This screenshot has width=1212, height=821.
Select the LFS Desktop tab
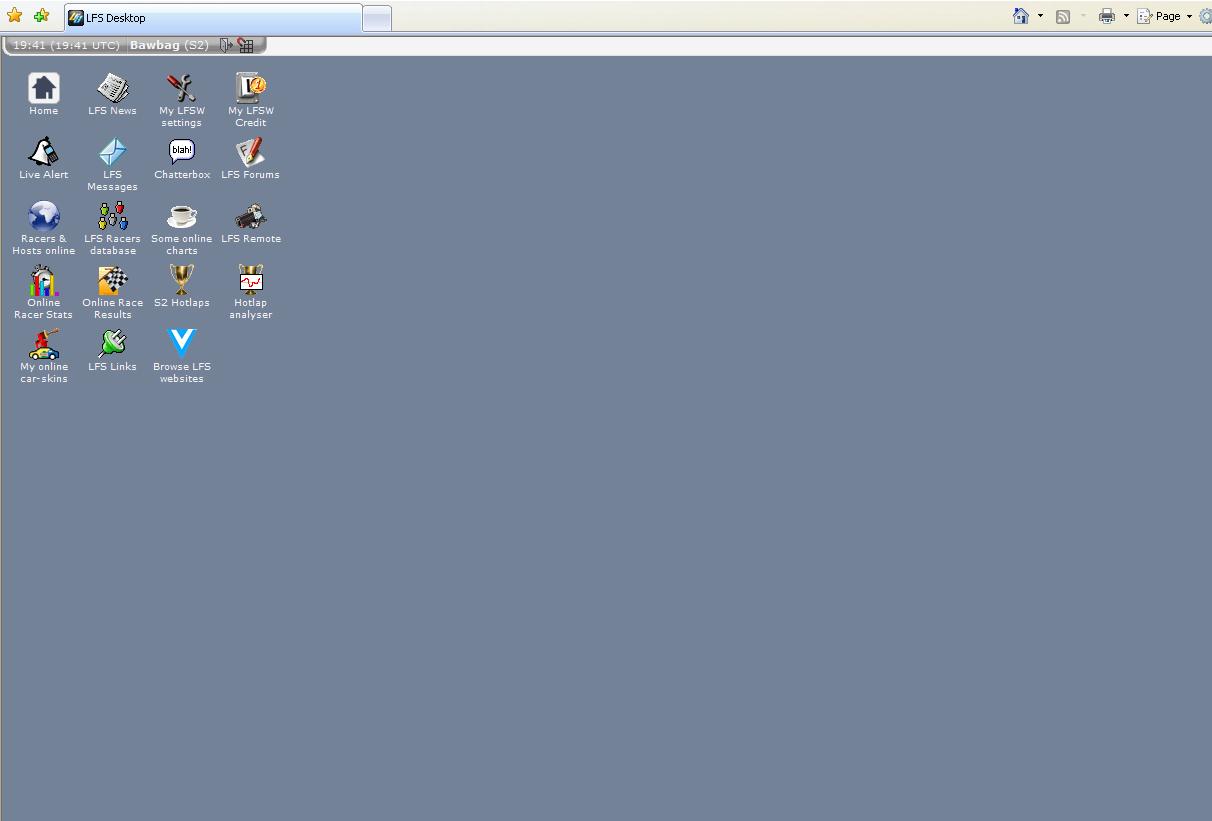coord(213,18)
